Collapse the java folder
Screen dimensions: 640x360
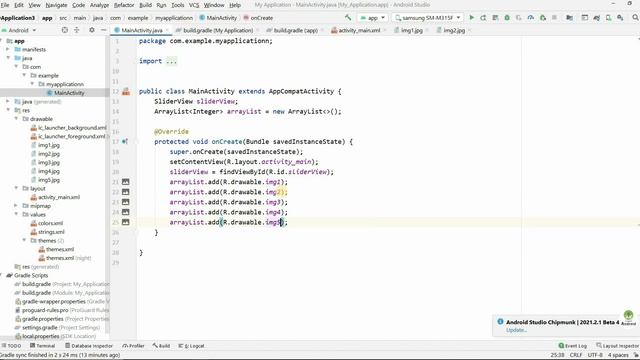pyautogui.click(x=8, y=58)
